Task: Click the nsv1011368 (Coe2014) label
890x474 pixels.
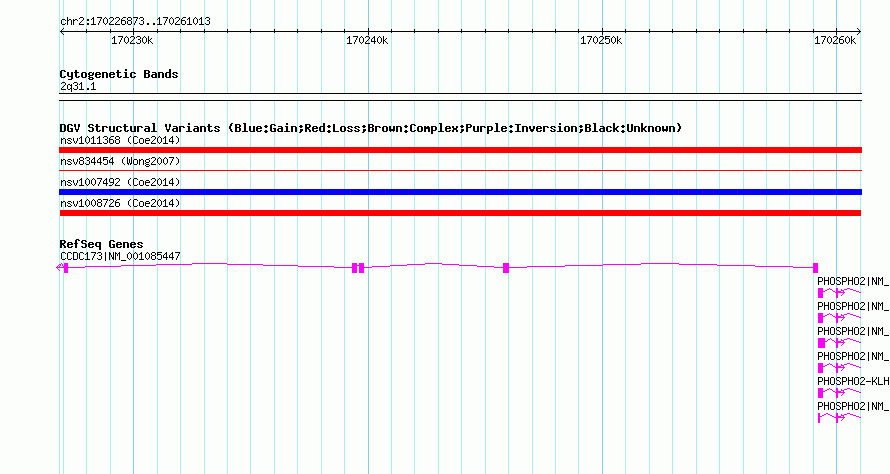Action: coord(120,140)
